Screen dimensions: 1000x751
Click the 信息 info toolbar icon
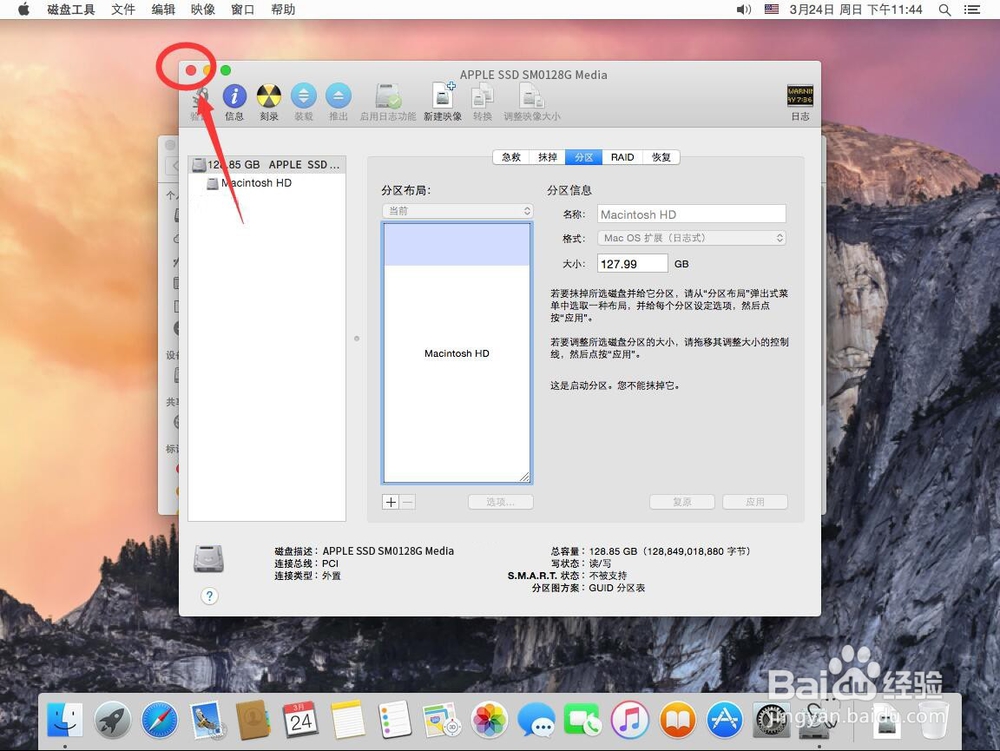click(234, 97)
